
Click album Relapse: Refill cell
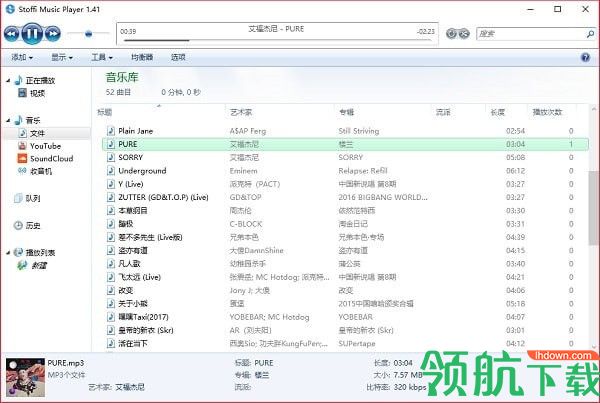(363, 171)
